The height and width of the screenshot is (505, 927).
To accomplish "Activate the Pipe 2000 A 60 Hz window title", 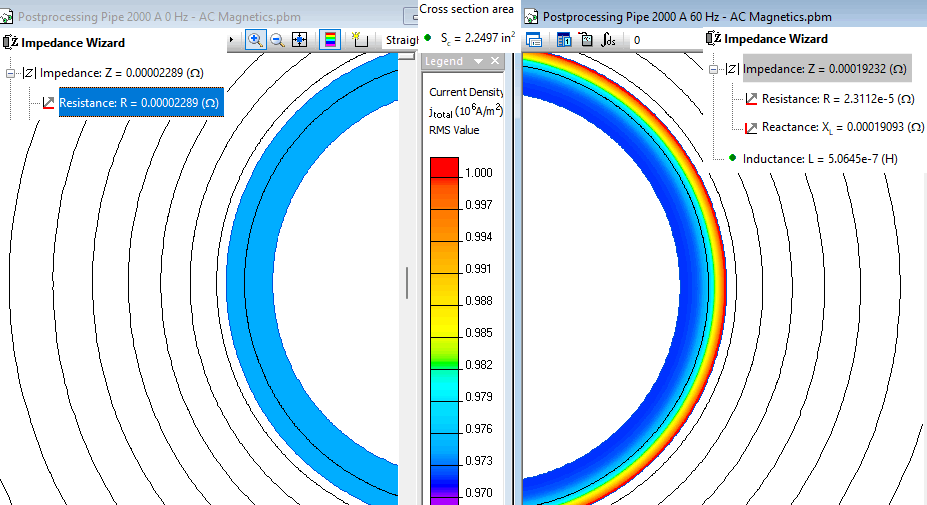I will (687, 17).
